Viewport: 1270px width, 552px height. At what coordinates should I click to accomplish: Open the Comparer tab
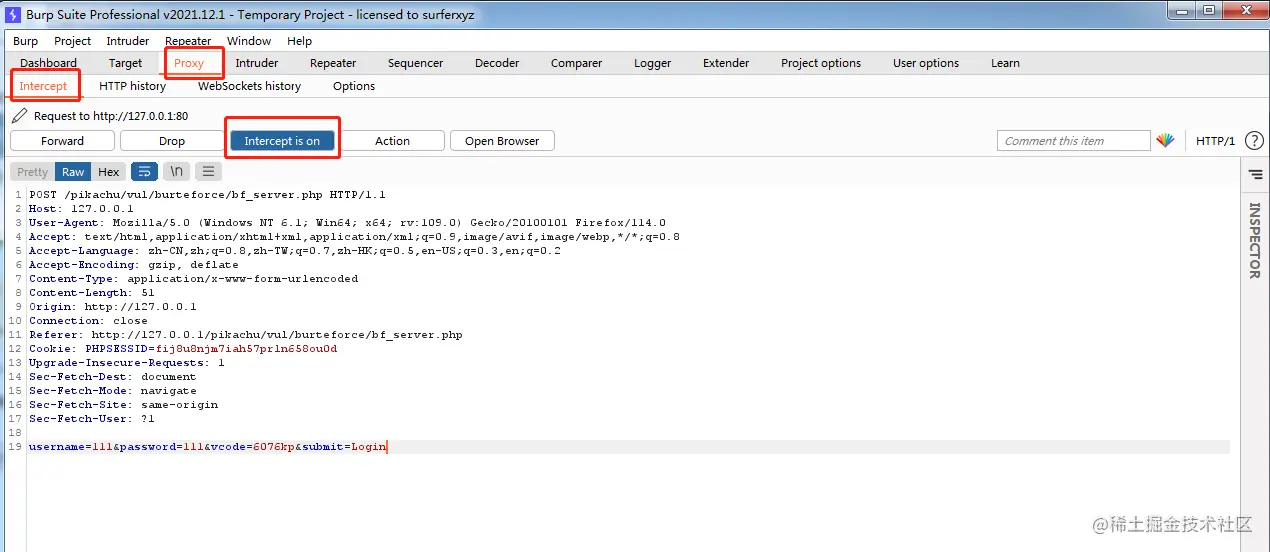click(577, 63)
